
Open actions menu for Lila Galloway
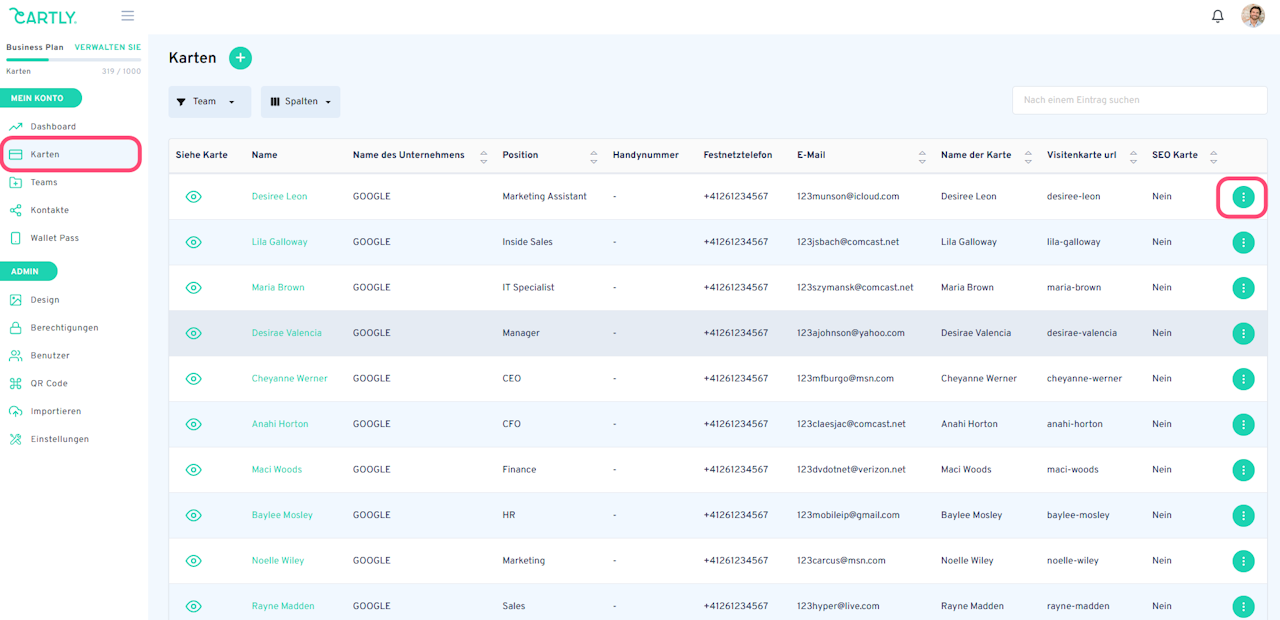1243,242
